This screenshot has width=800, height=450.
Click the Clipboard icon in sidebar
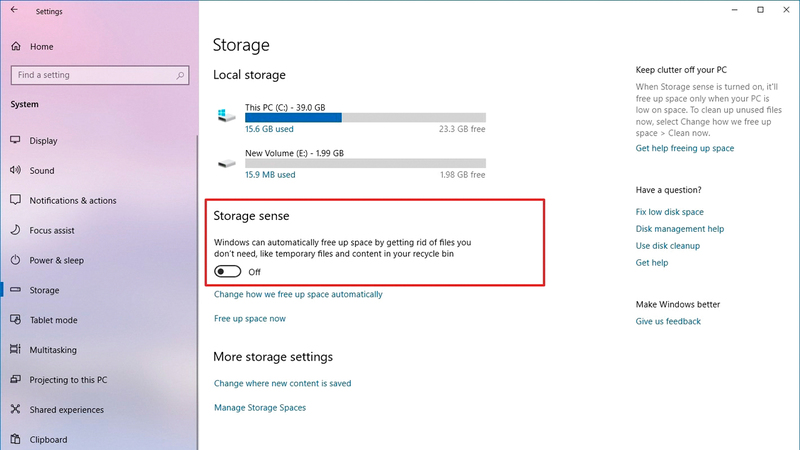pyautogui.click(x=16, y=439)
